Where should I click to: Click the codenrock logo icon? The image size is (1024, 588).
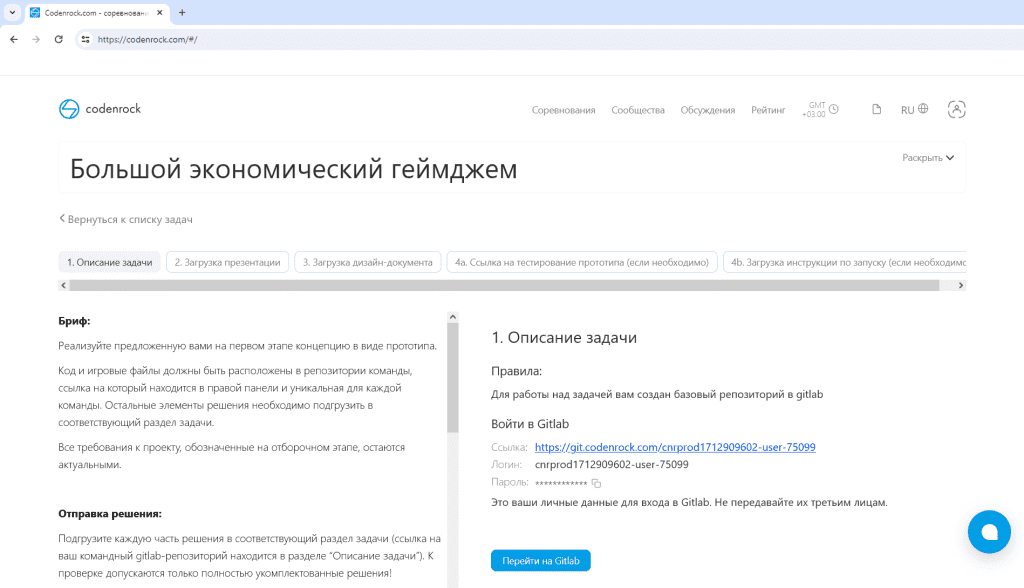point(69,109)
